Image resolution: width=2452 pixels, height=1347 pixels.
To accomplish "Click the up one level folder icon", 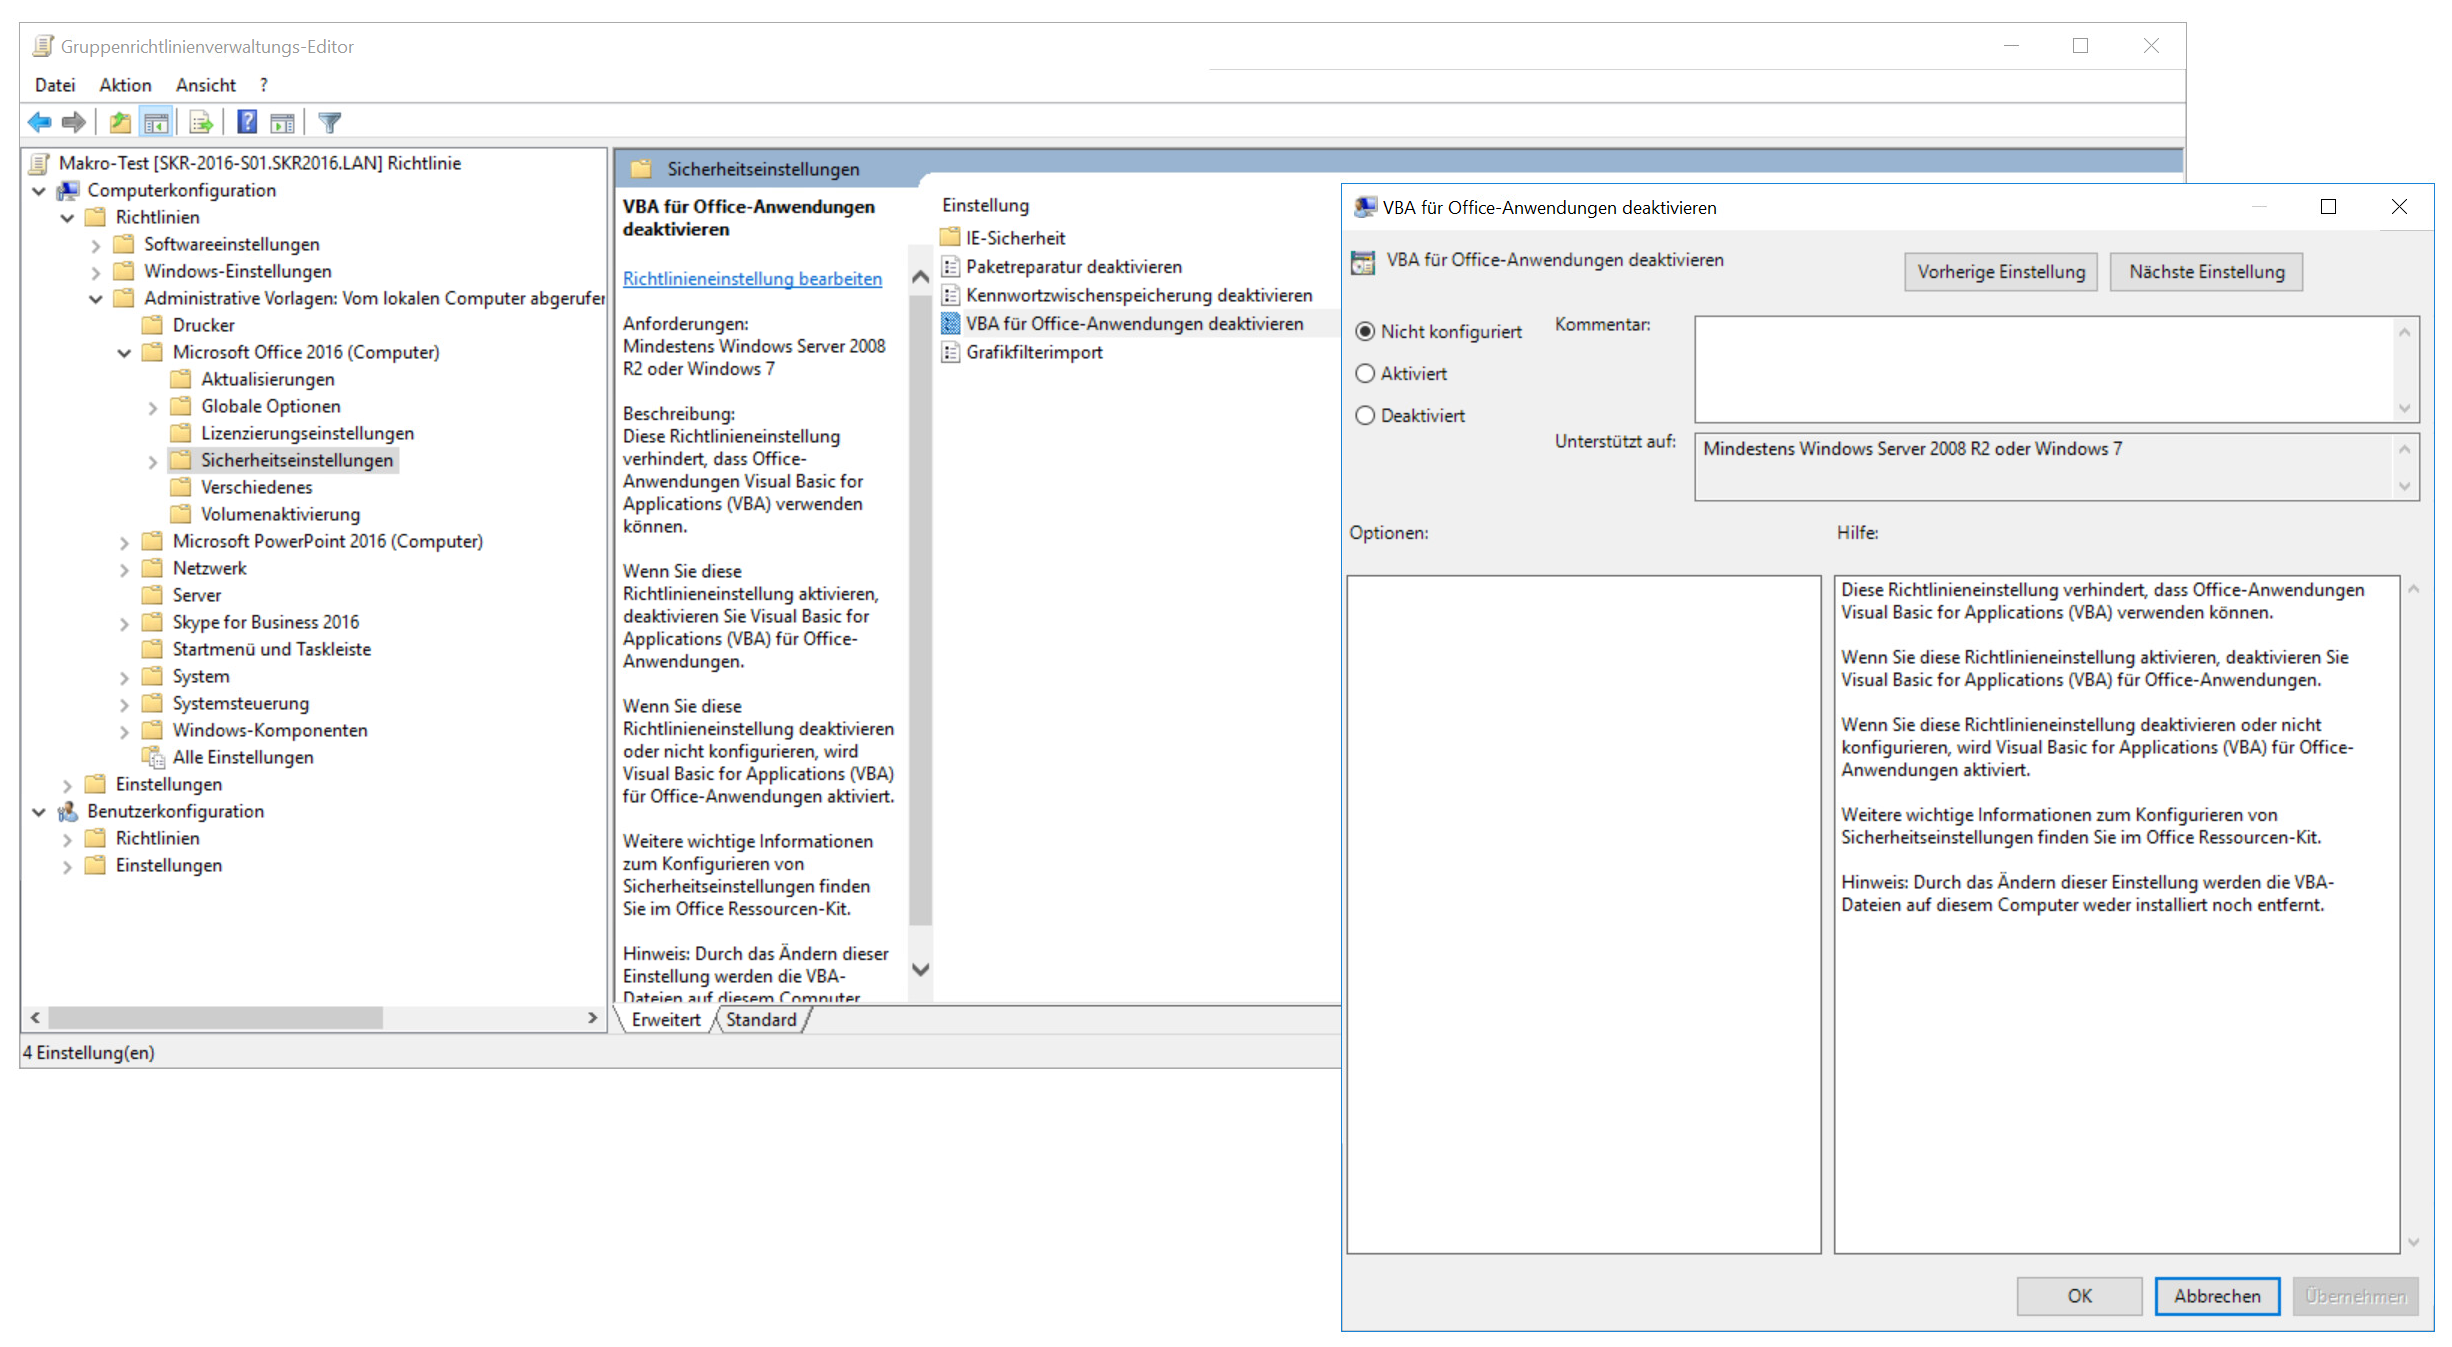I will click(x=119, y=122).
